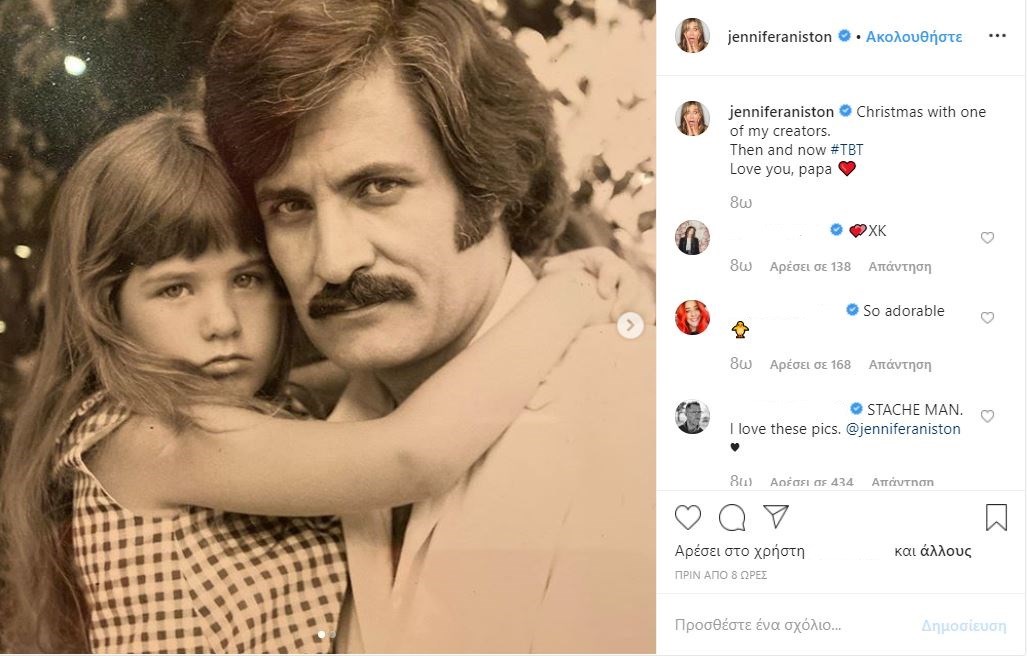Open the avatar of the 'So adorable' commenter
This screenshot has width=1027, height=656.
click(x=692, y=317)
